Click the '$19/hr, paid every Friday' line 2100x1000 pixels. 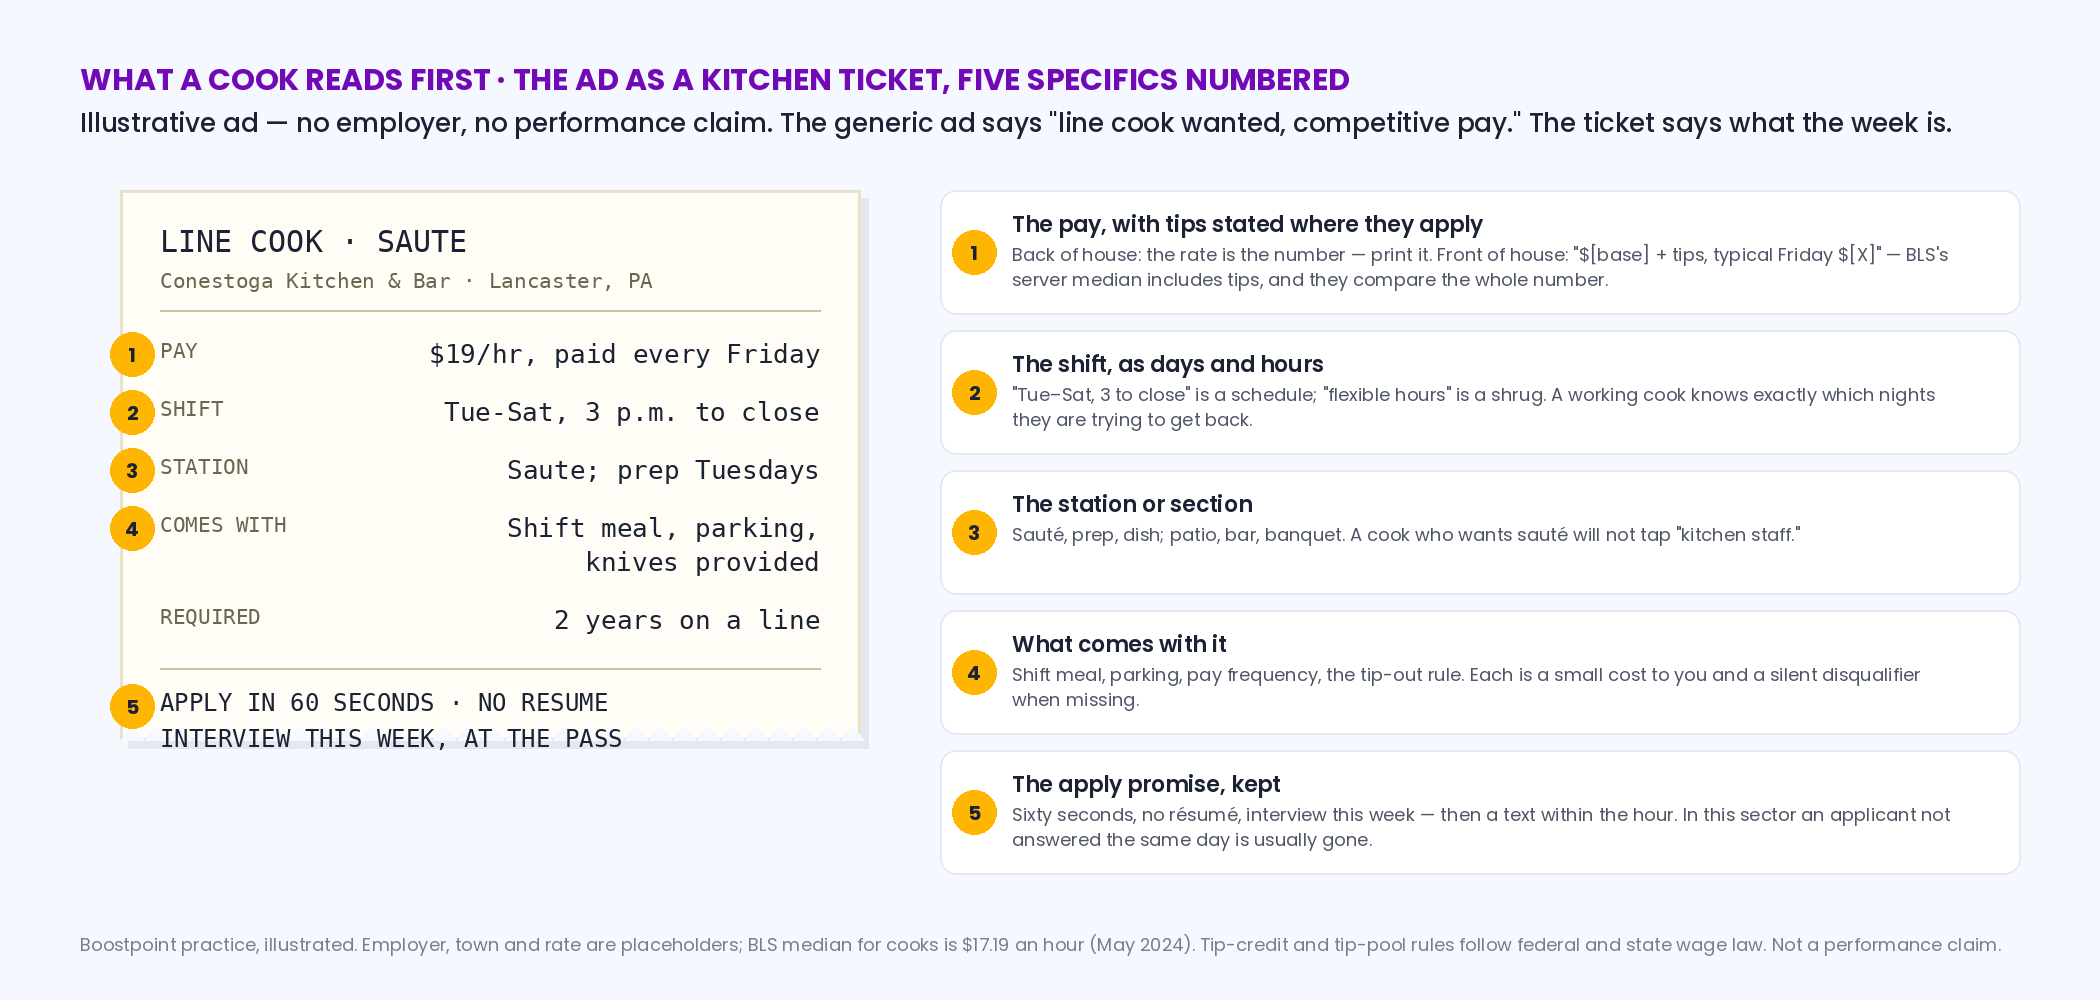625,355
